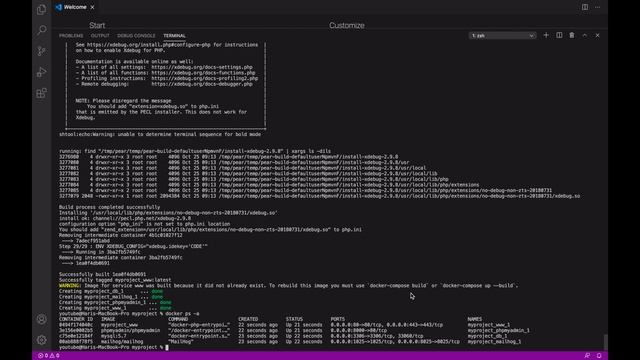Open the Source Control view
This screenshot has height=360, width=640.
click(x=41, y=51)
